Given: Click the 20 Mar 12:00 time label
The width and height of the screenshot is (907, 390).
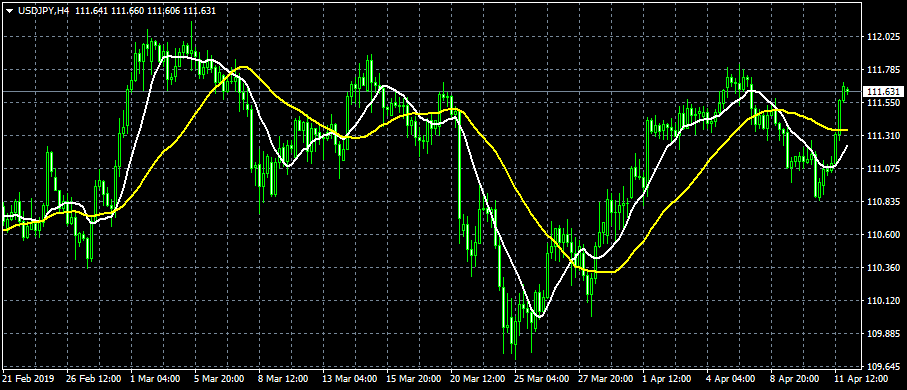Looking at the screenshot, I should pyautogui.click(x=478, y=379).
